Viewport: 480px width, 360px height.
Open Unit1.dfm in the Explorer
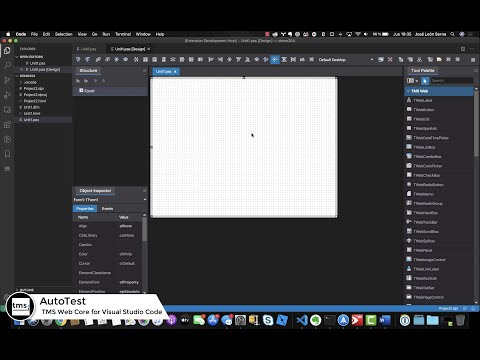pyautogui.click(x=32, y=107)
